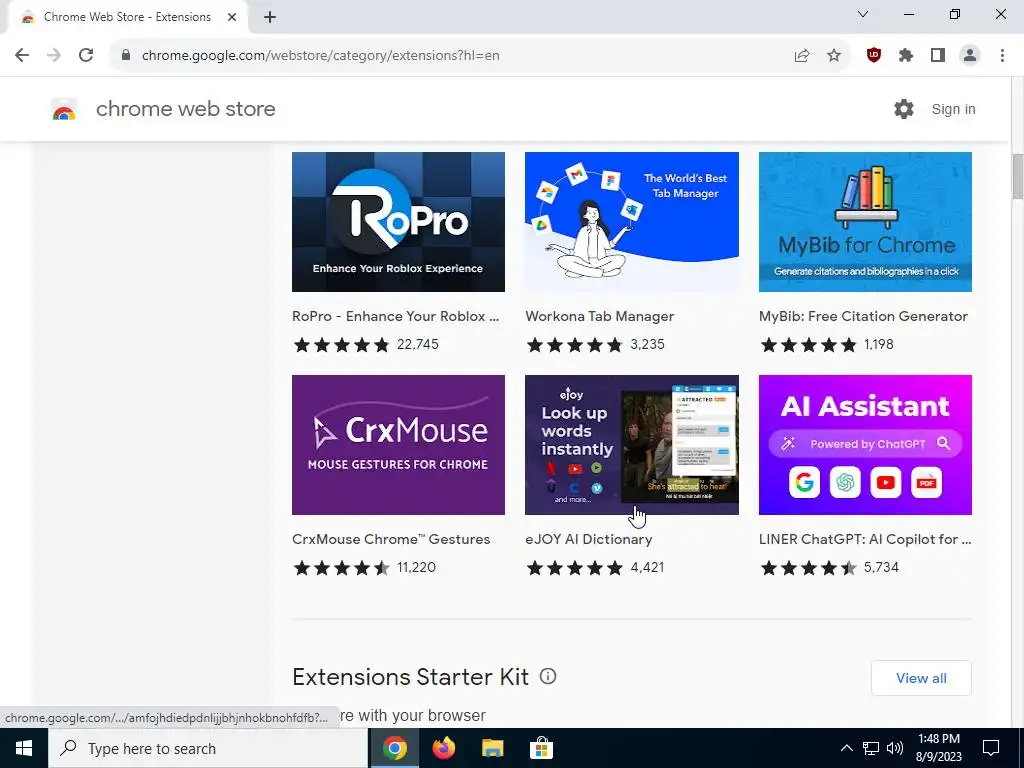Open Chrome from the taskbar
Viewport: 1024px width, 768px height.
tap(394, 748)
